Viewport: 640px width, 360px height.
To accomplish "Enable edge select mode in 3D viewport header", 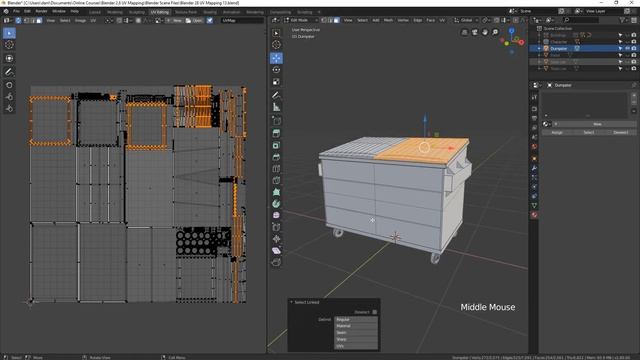I will [330, 20].
